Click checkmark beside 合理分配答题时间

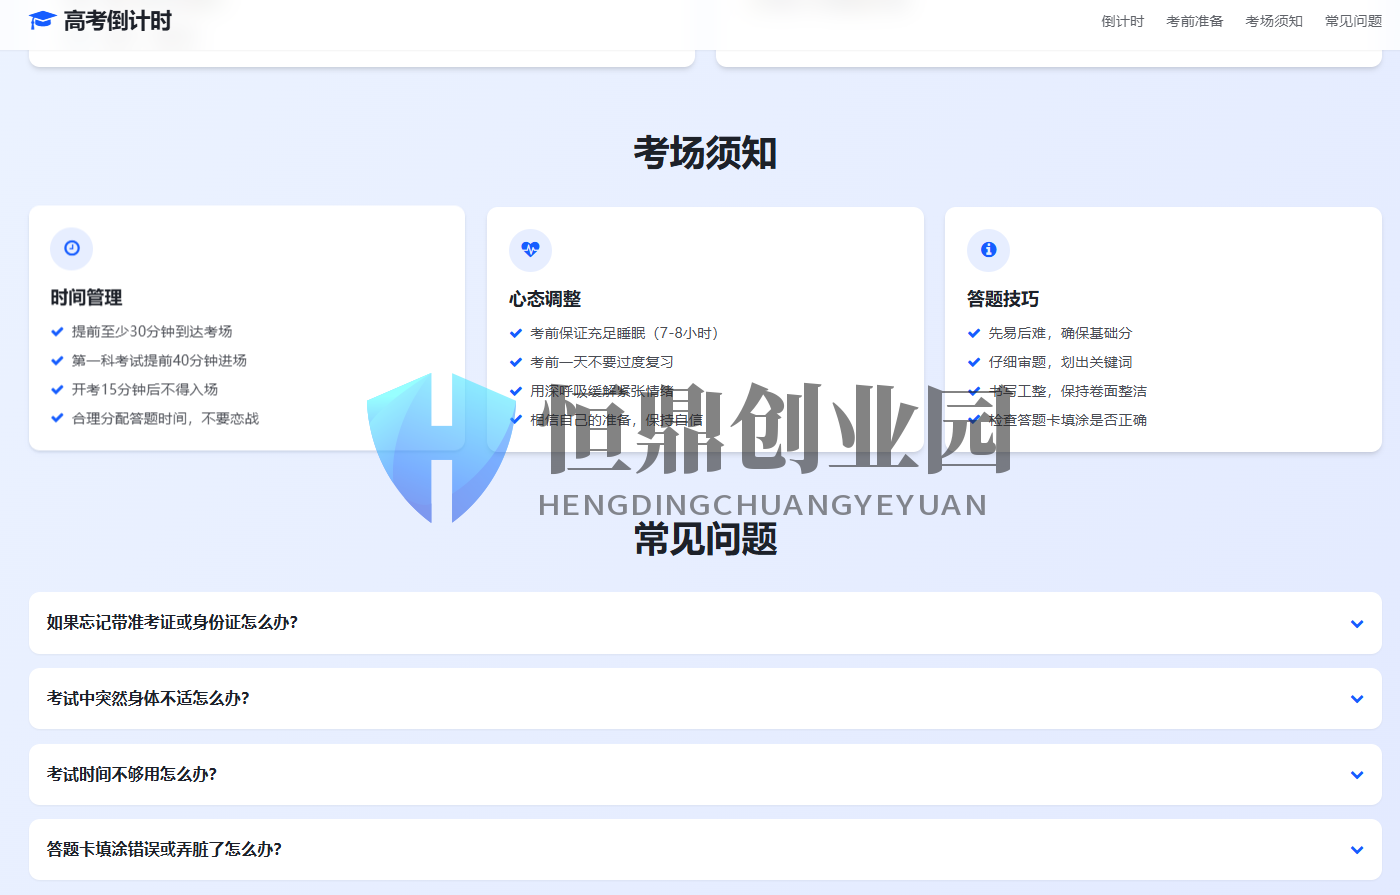57,419
